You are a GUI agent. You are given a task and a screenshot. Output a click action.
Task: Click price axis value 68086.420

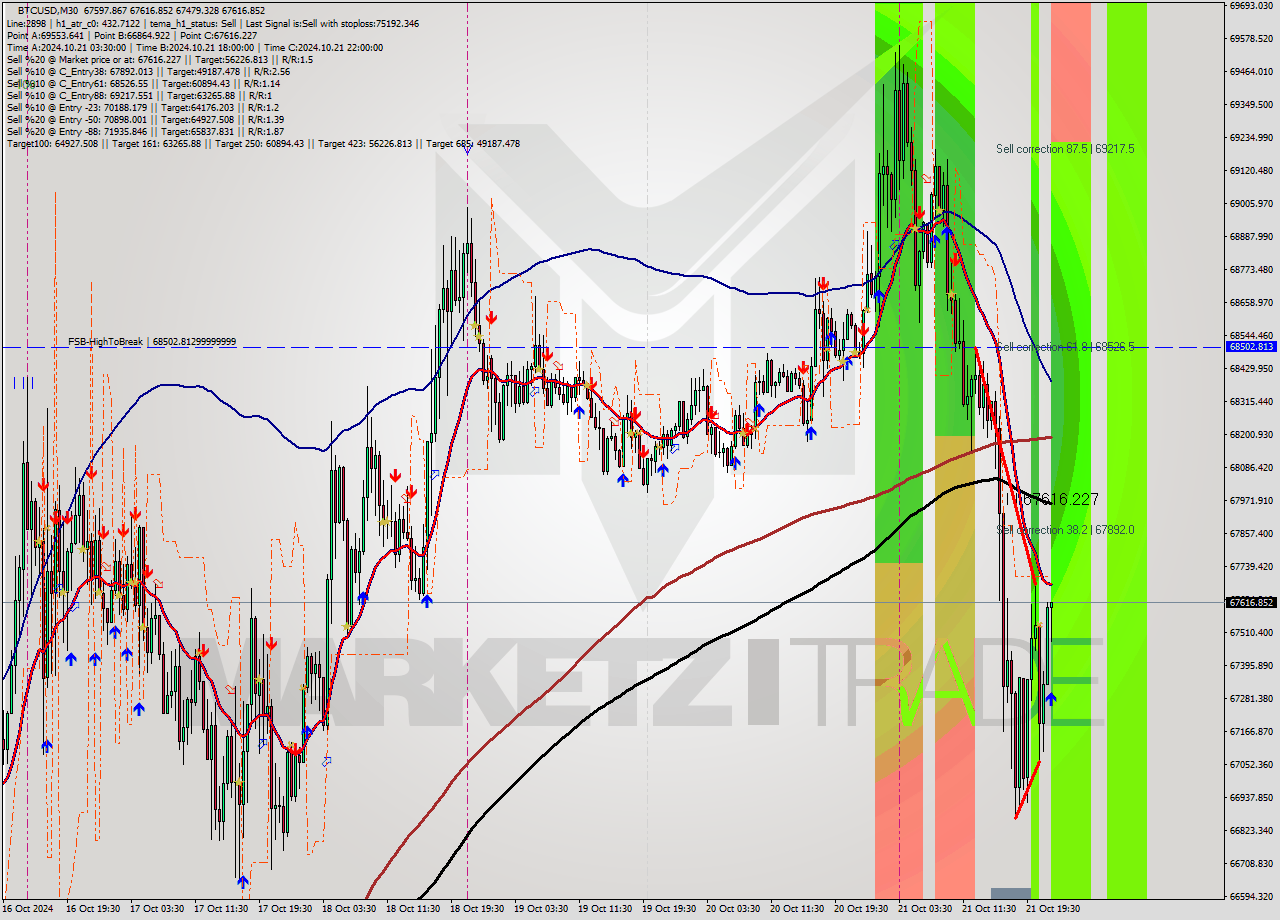(x=1250, y=467)
